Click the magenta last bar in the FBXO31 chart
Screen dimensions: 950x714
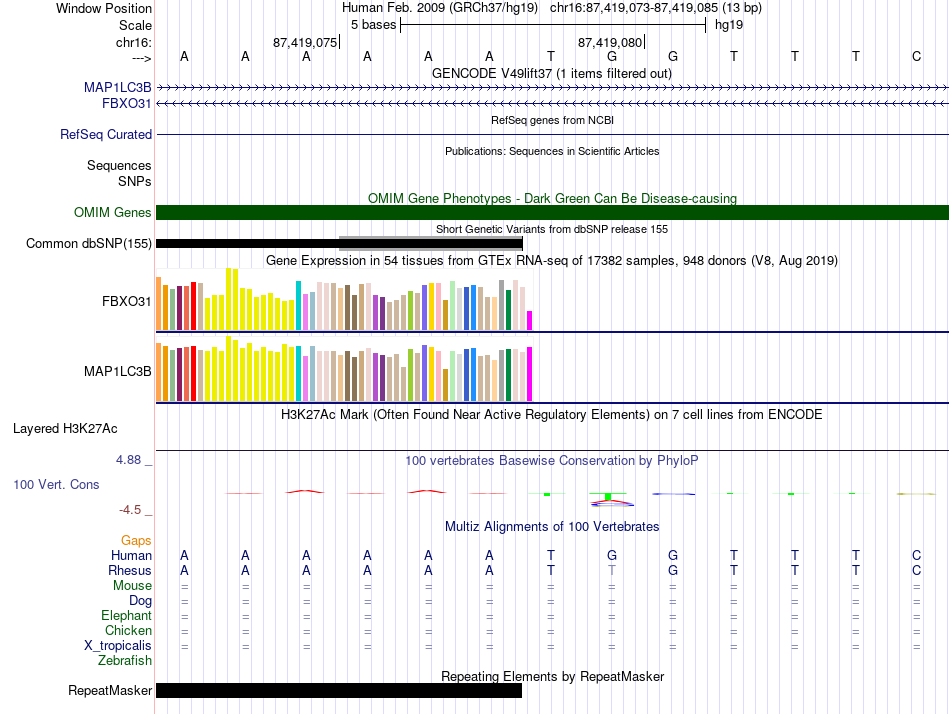point(530,321)
